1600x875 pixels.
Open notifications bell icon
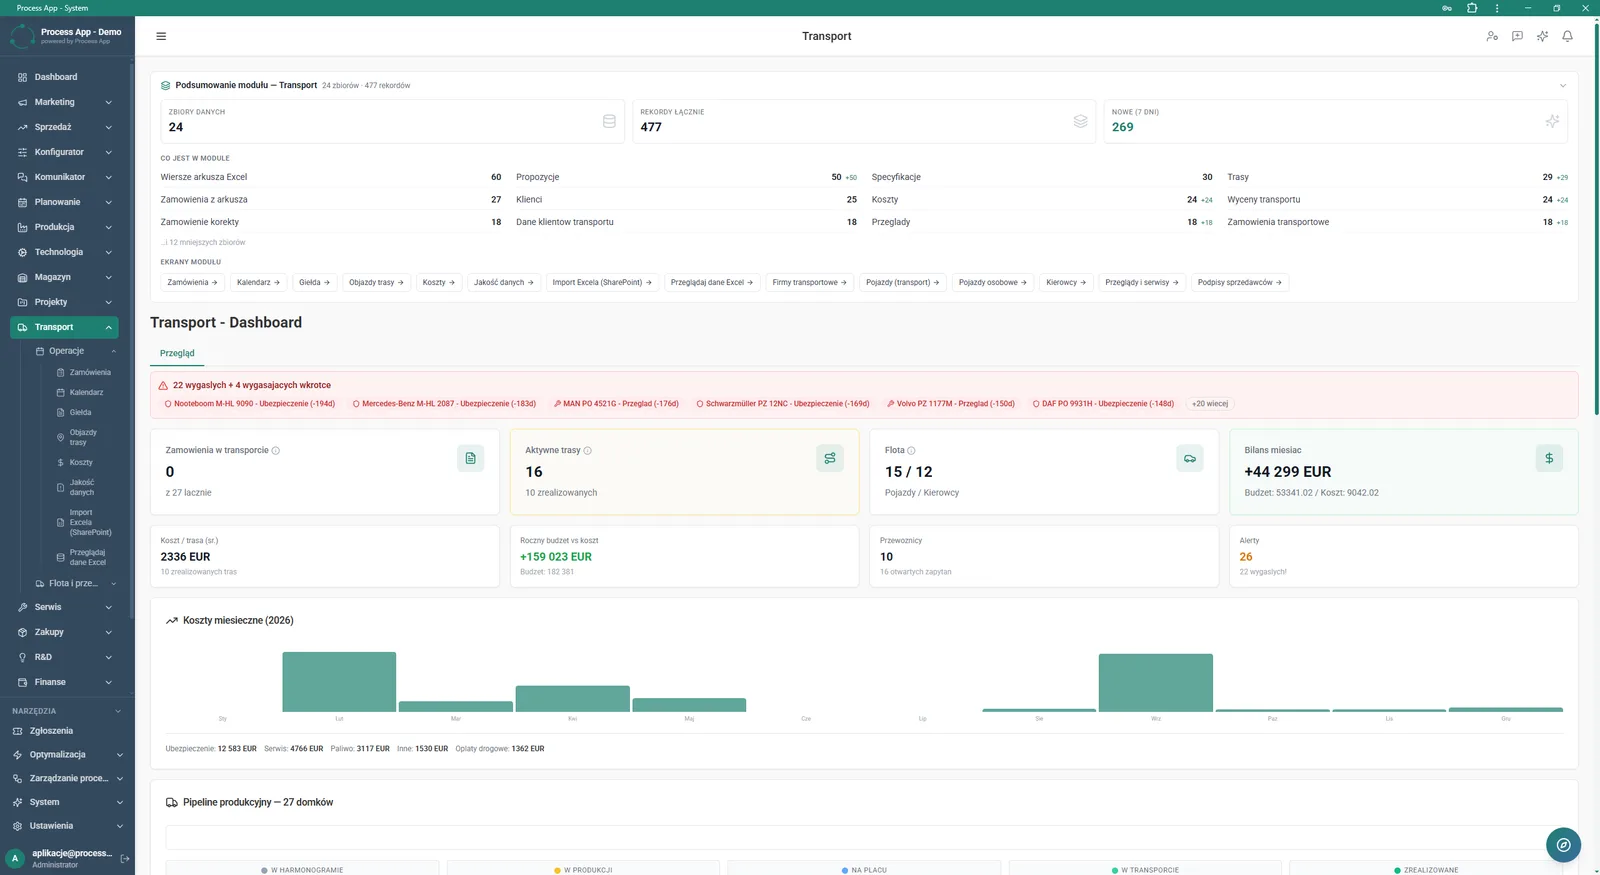point(1567,36)
